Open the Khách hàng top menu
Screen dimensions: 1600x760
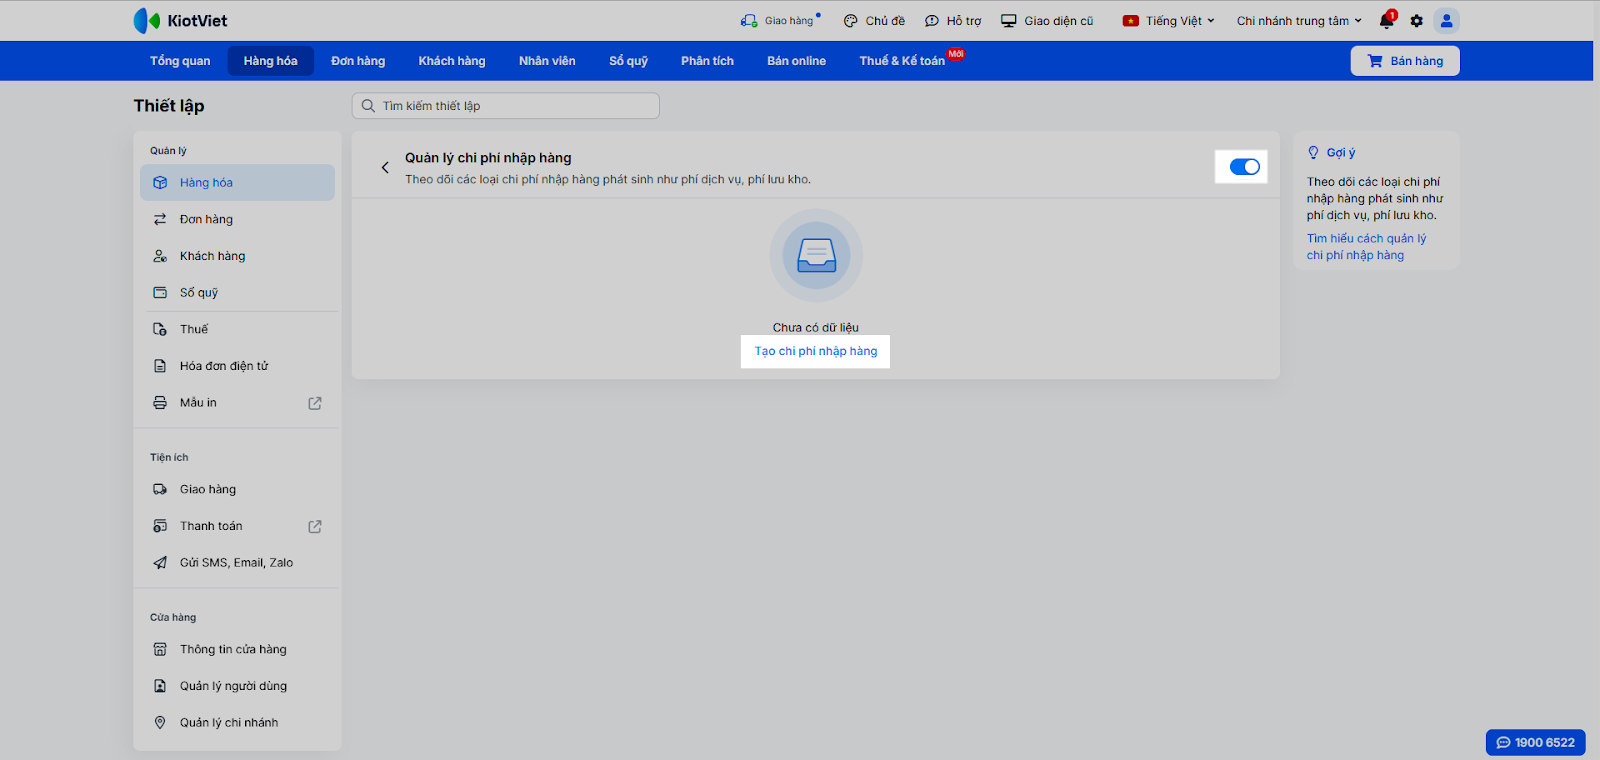(452, 61)
